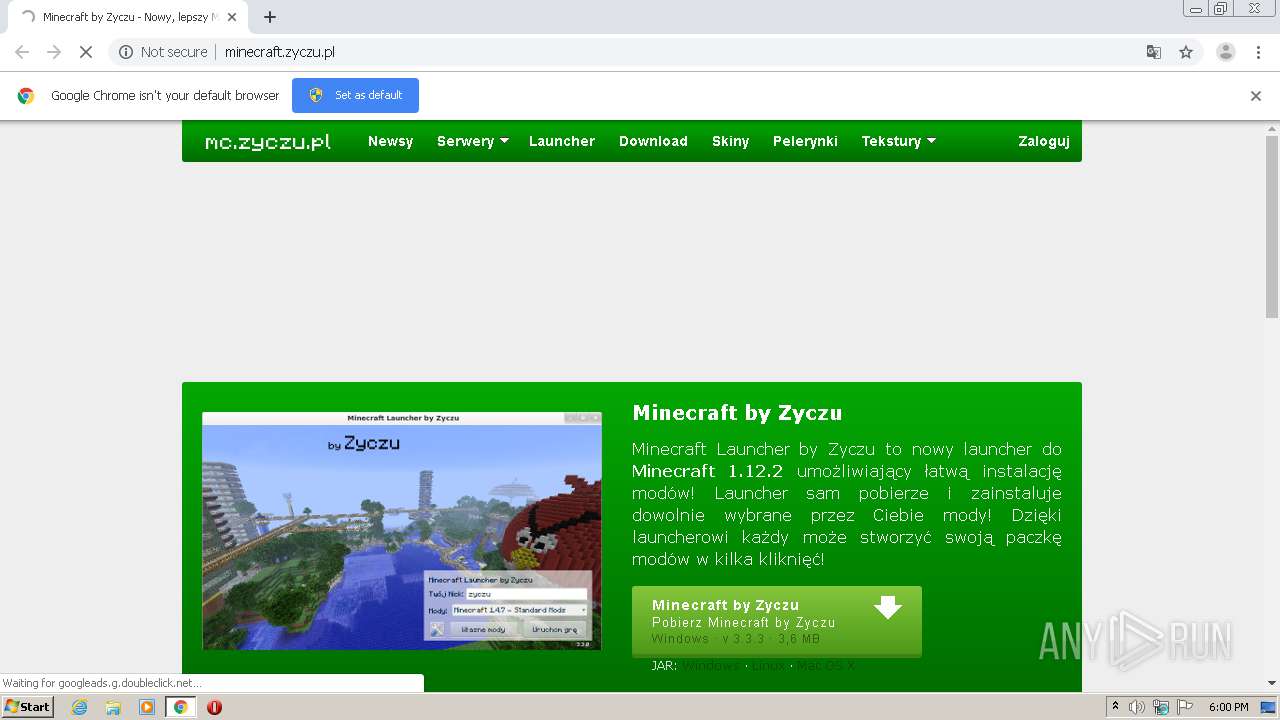Open the Newsy menu item
Screen dimensions: 1280x720
(x=390, y=141)
